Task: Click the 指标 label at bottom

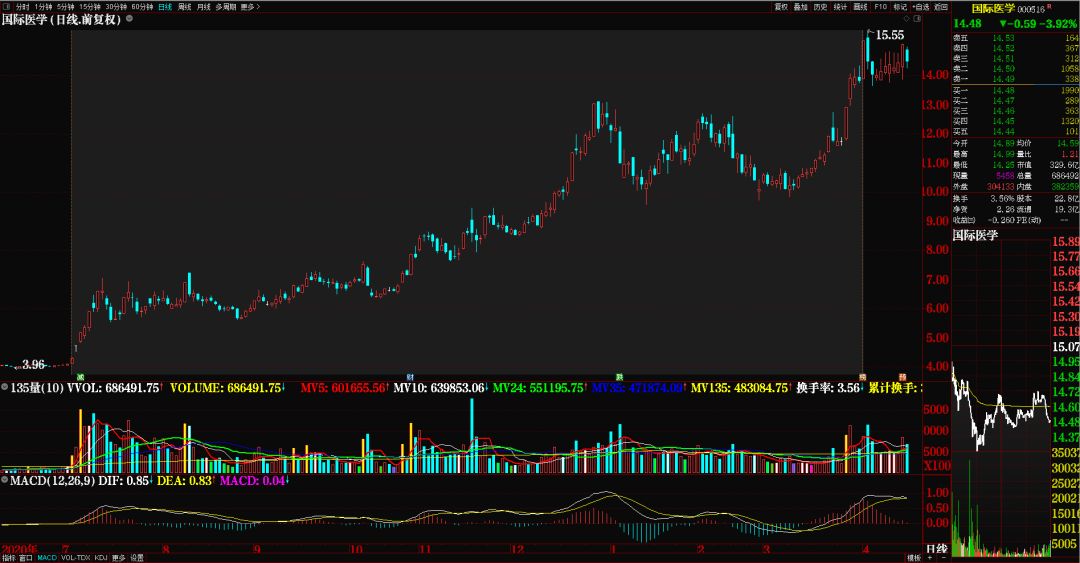Action: [x=9, y=557]
